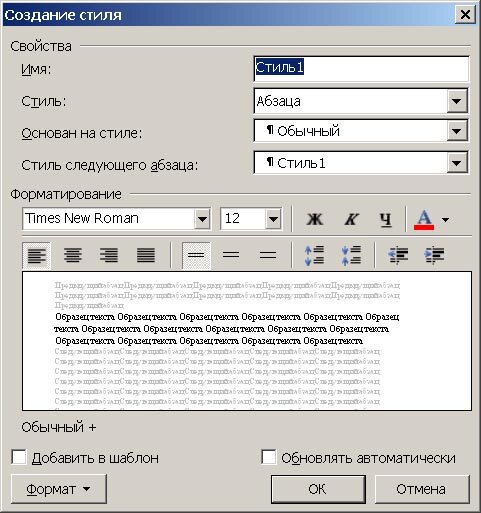Open the font size dropdown
Image resolution: width=481 pixels, height=513 pixels.
click(273, 219)
